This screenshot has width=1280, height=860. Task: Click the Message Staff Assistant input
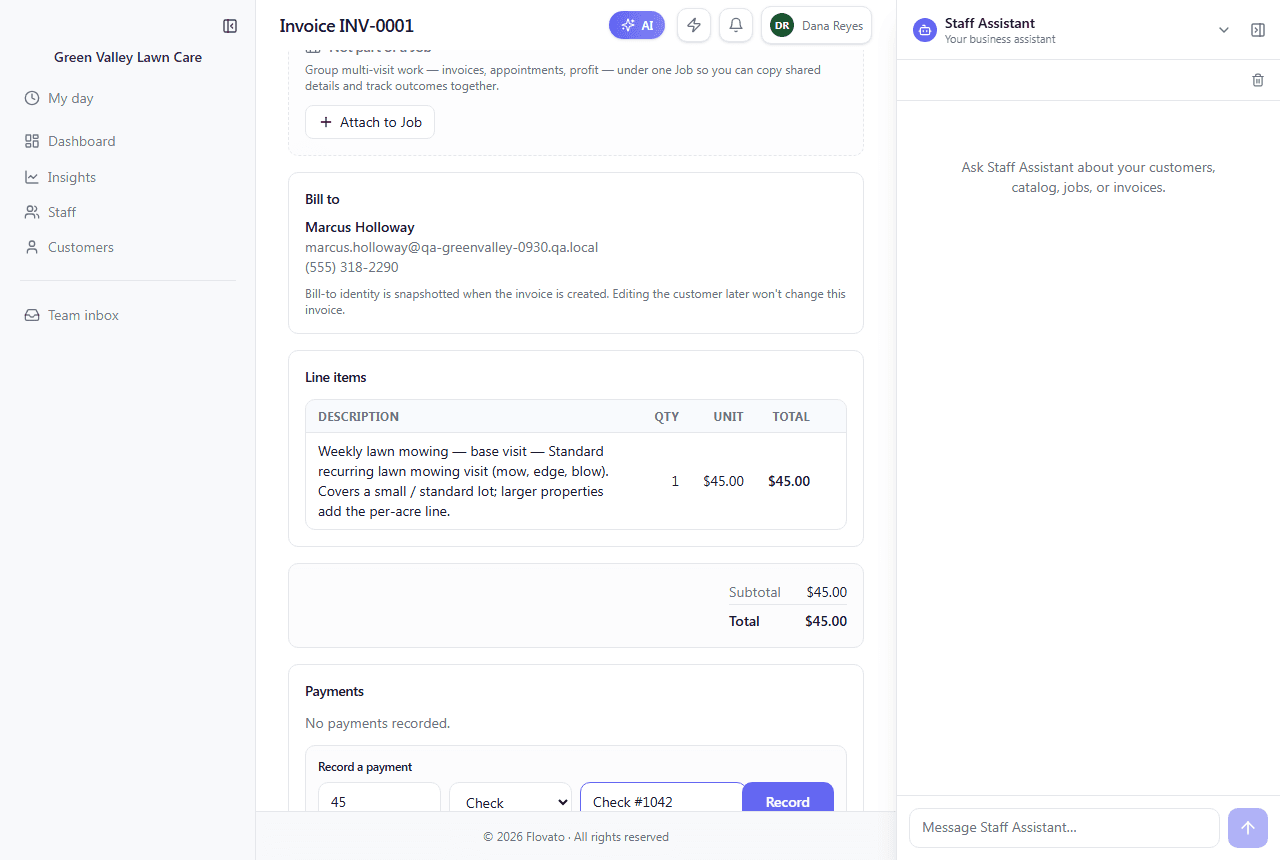[x=1064, y=828]
